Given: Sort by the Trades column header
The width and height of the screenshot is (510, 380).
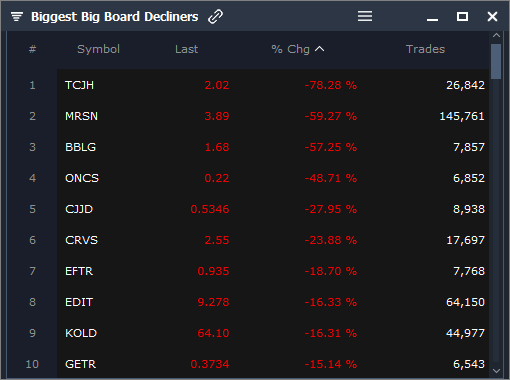Looking at the screenshot, I should click(x=425, y=49).
